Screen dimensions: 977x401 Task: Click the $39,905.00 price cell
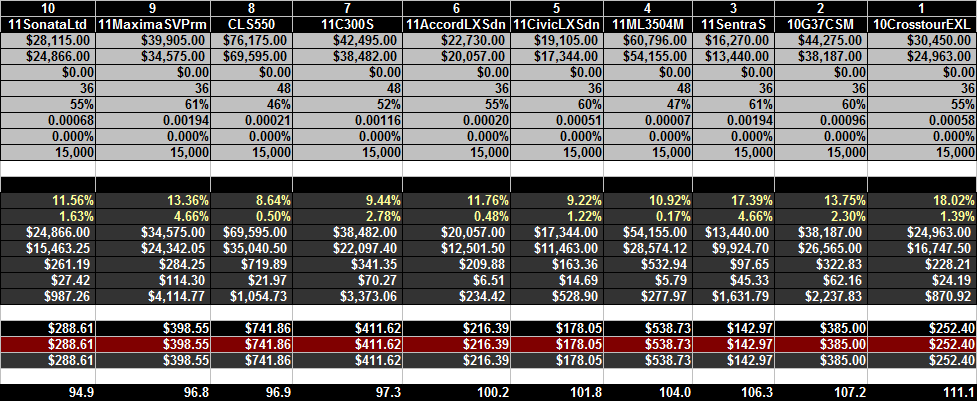pos(153,40)
